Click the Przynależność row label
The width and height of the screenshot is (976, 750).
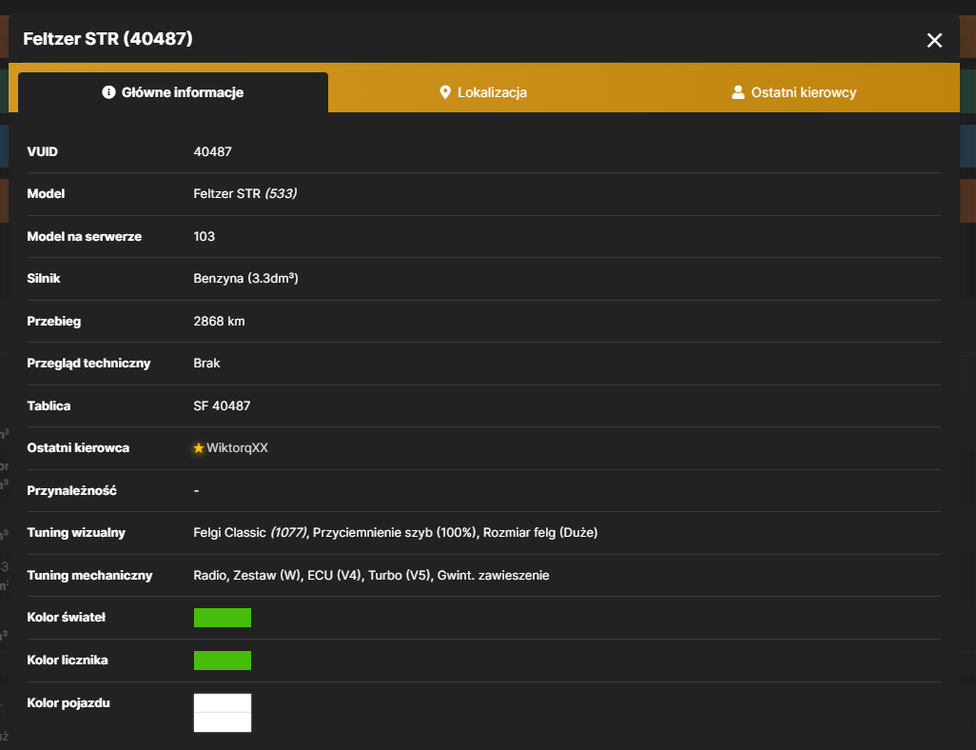pyautogui.click(x=72, y=490)
